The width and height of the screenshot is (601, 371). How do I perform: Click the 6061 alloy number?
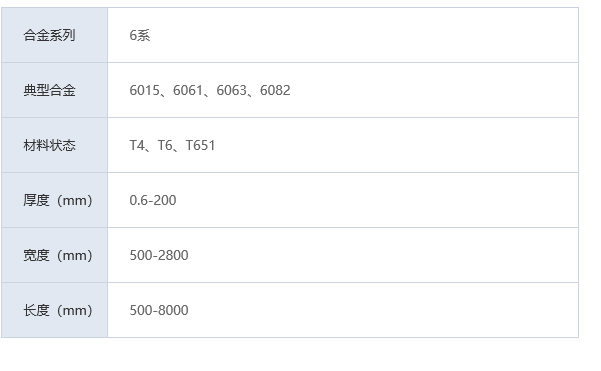click(x=188, y=90)
